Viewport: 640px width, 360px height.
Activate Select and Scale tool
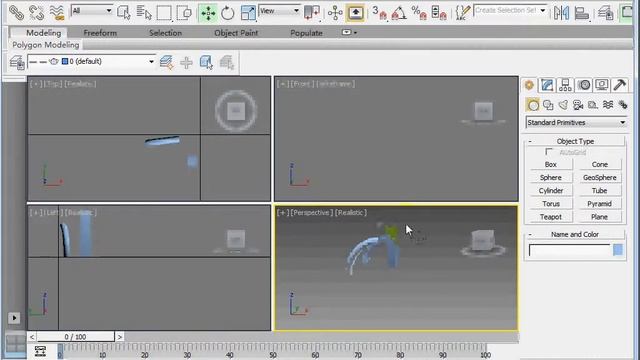pos(248,13)
